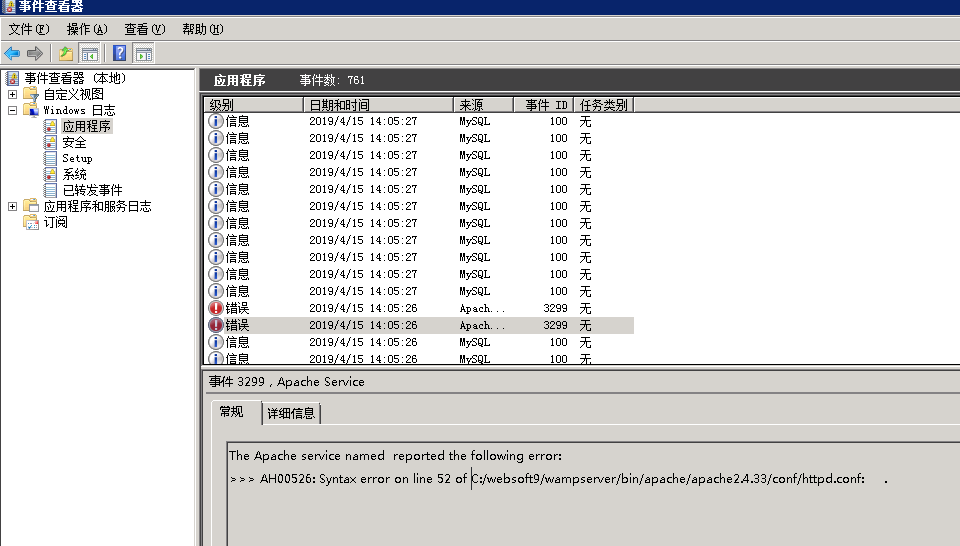This screenshot has height=546, width=960.
Task: Open the 查看 menu
Action: (x=144, y=29)
